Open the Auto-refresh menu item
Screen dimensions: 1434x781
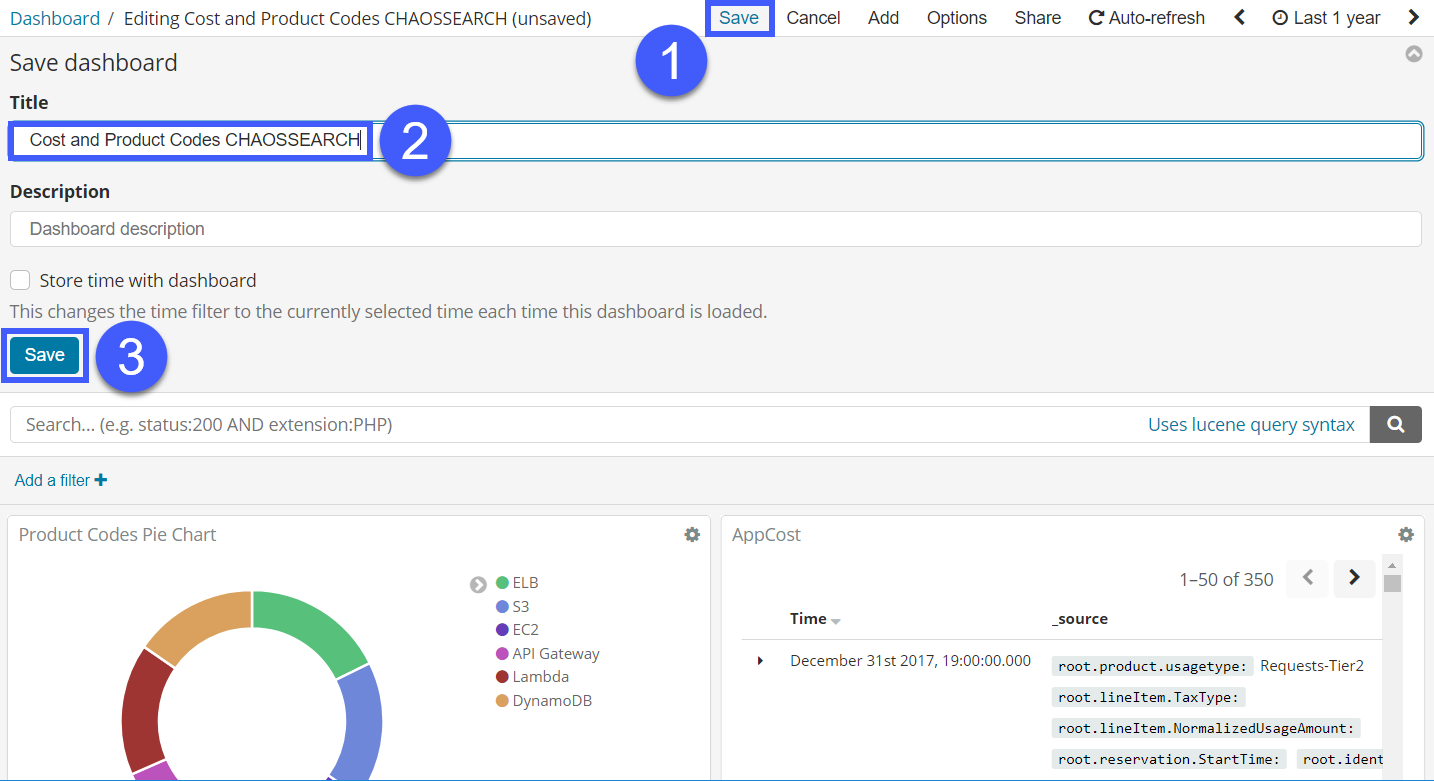[1147, 18]
